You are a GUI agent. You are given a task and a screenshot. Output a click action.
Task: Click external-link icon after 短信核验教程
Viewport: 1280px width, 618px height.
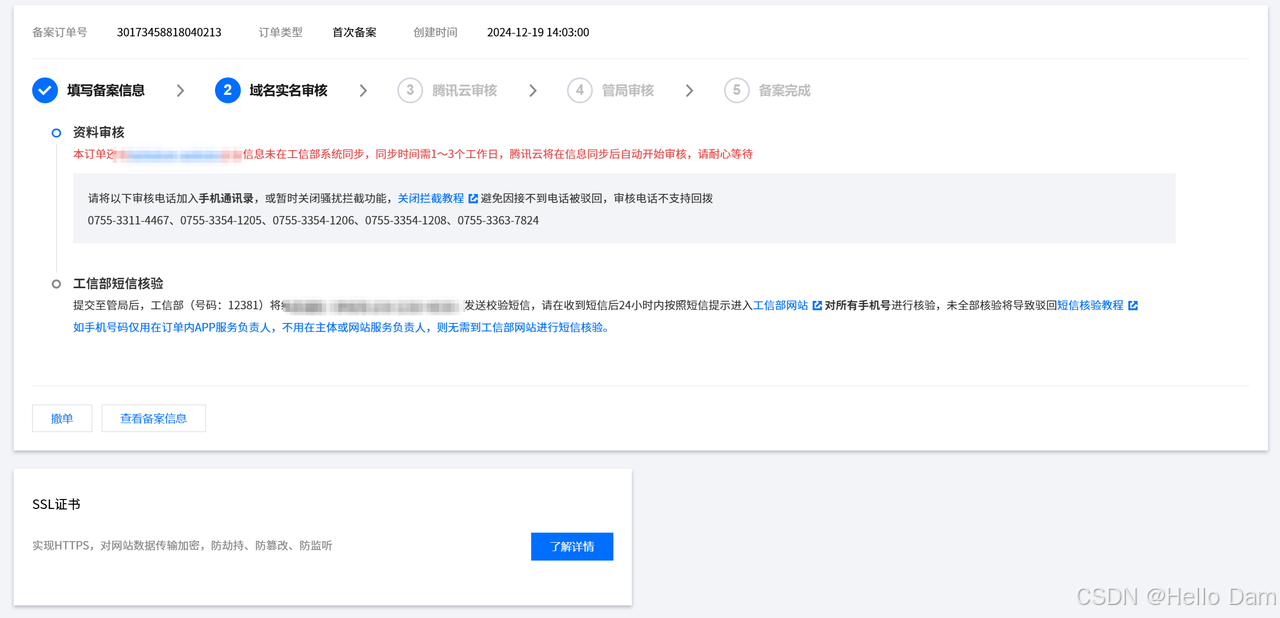coord(1133,304)
